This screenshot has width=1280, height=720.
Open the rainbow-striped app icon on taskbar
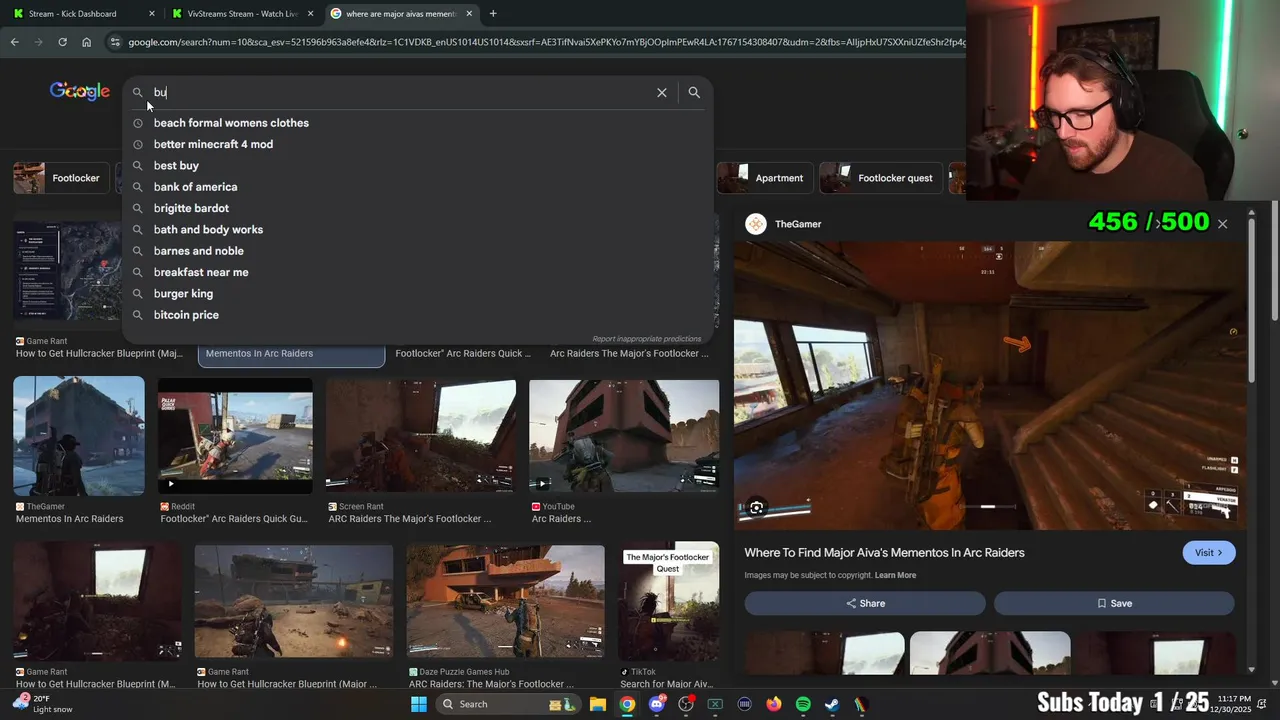click(x=861, y=704)
